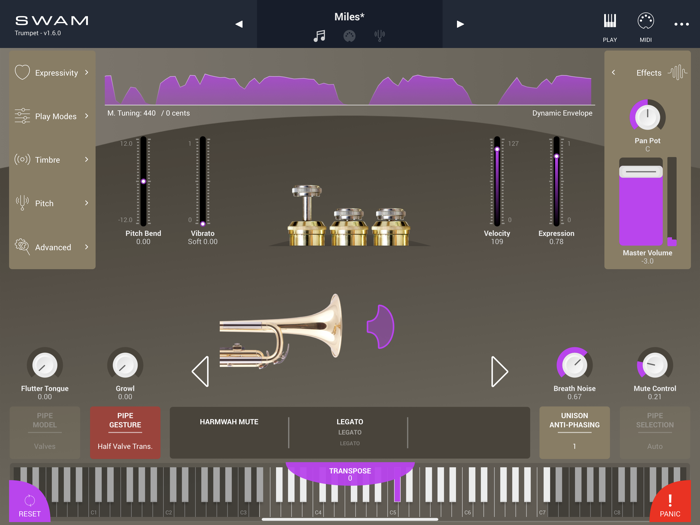Open the Timbre menu label
The width and height of the screenshot is (700, 525).
47,160
